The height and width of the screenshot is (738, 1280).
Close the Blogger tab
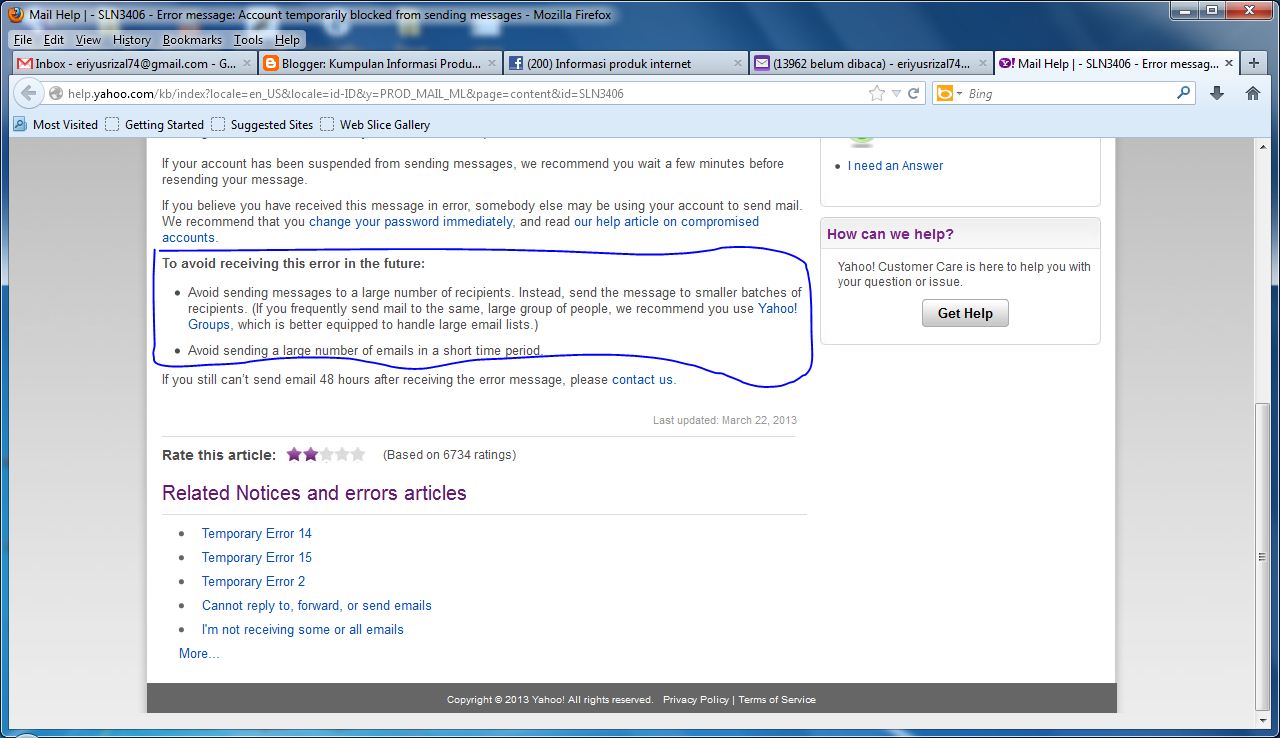coord(491,63)
